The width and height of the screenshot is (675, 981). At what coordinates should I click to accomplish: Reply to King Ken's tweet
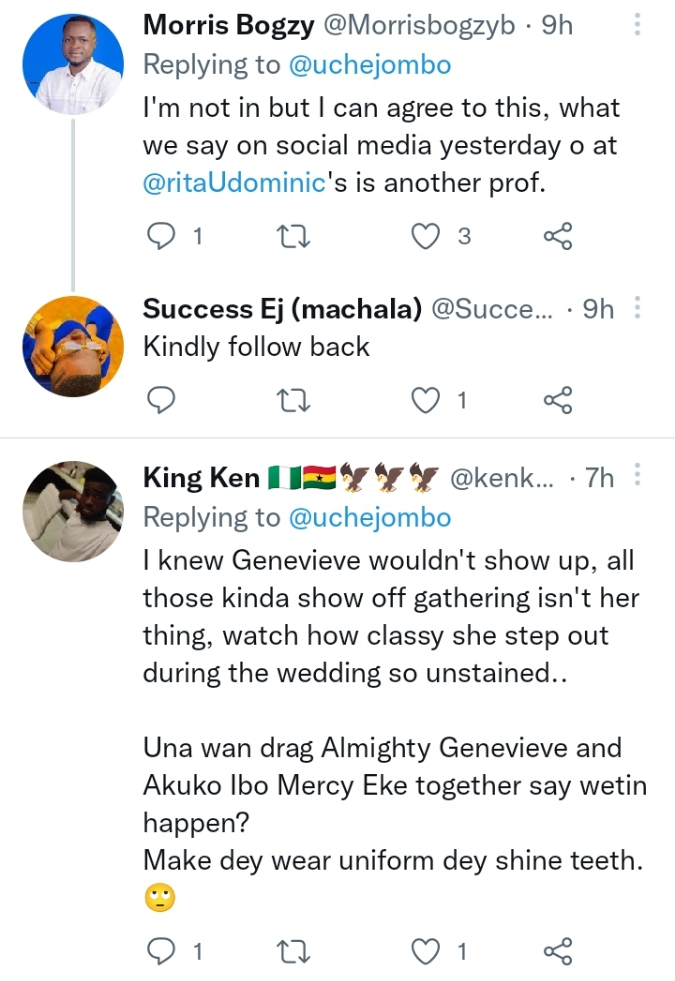point(160,952)
